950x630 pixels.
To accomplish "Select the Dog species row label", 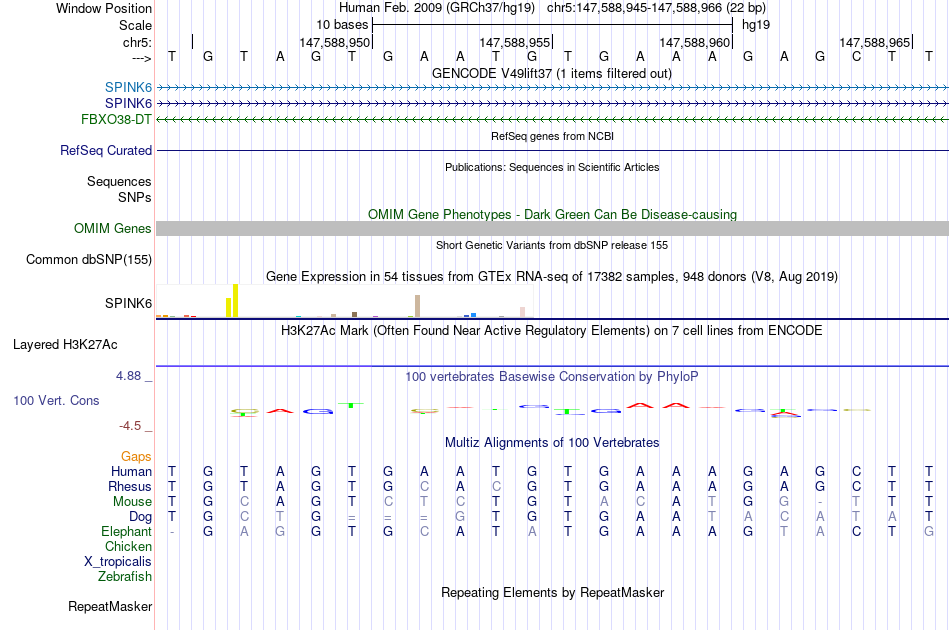I will 140,517.
